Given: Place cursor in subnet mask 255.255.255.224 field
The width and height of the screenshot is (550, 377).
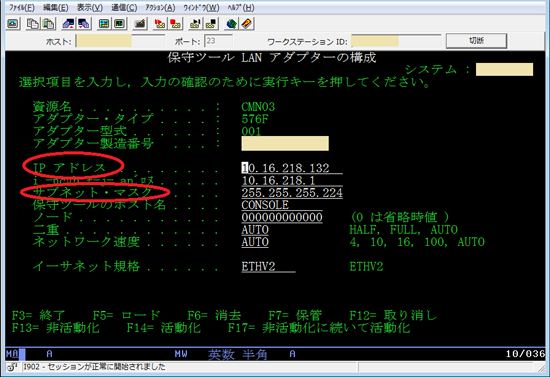Looking at the screenshot, I should 292,193.
